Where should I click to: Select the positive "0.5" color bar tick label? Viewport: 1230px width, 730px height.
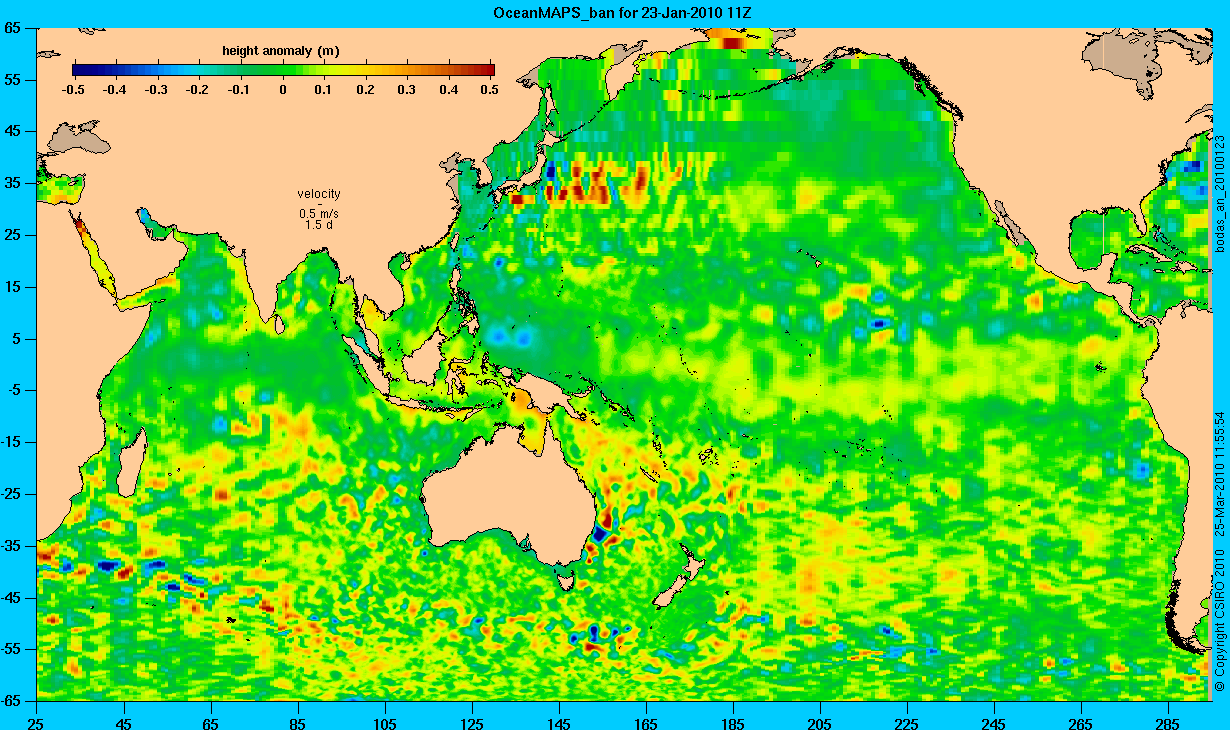click(490, 90)
